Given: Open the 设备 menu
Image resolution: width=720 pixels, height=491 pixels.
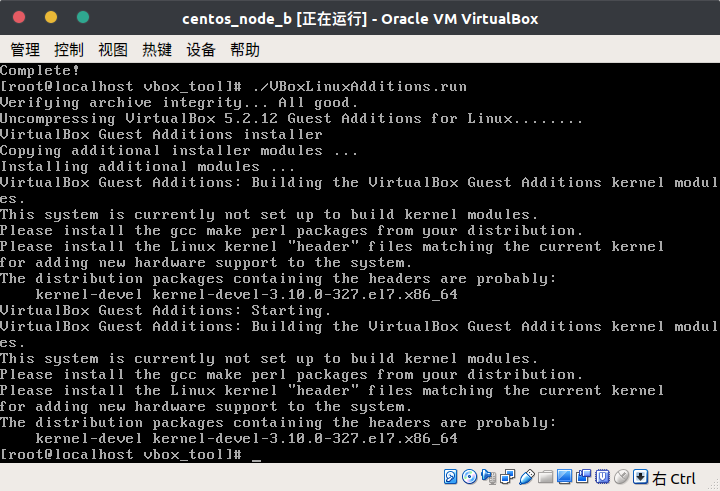Looking at the screenshot, I should [201, 50].
